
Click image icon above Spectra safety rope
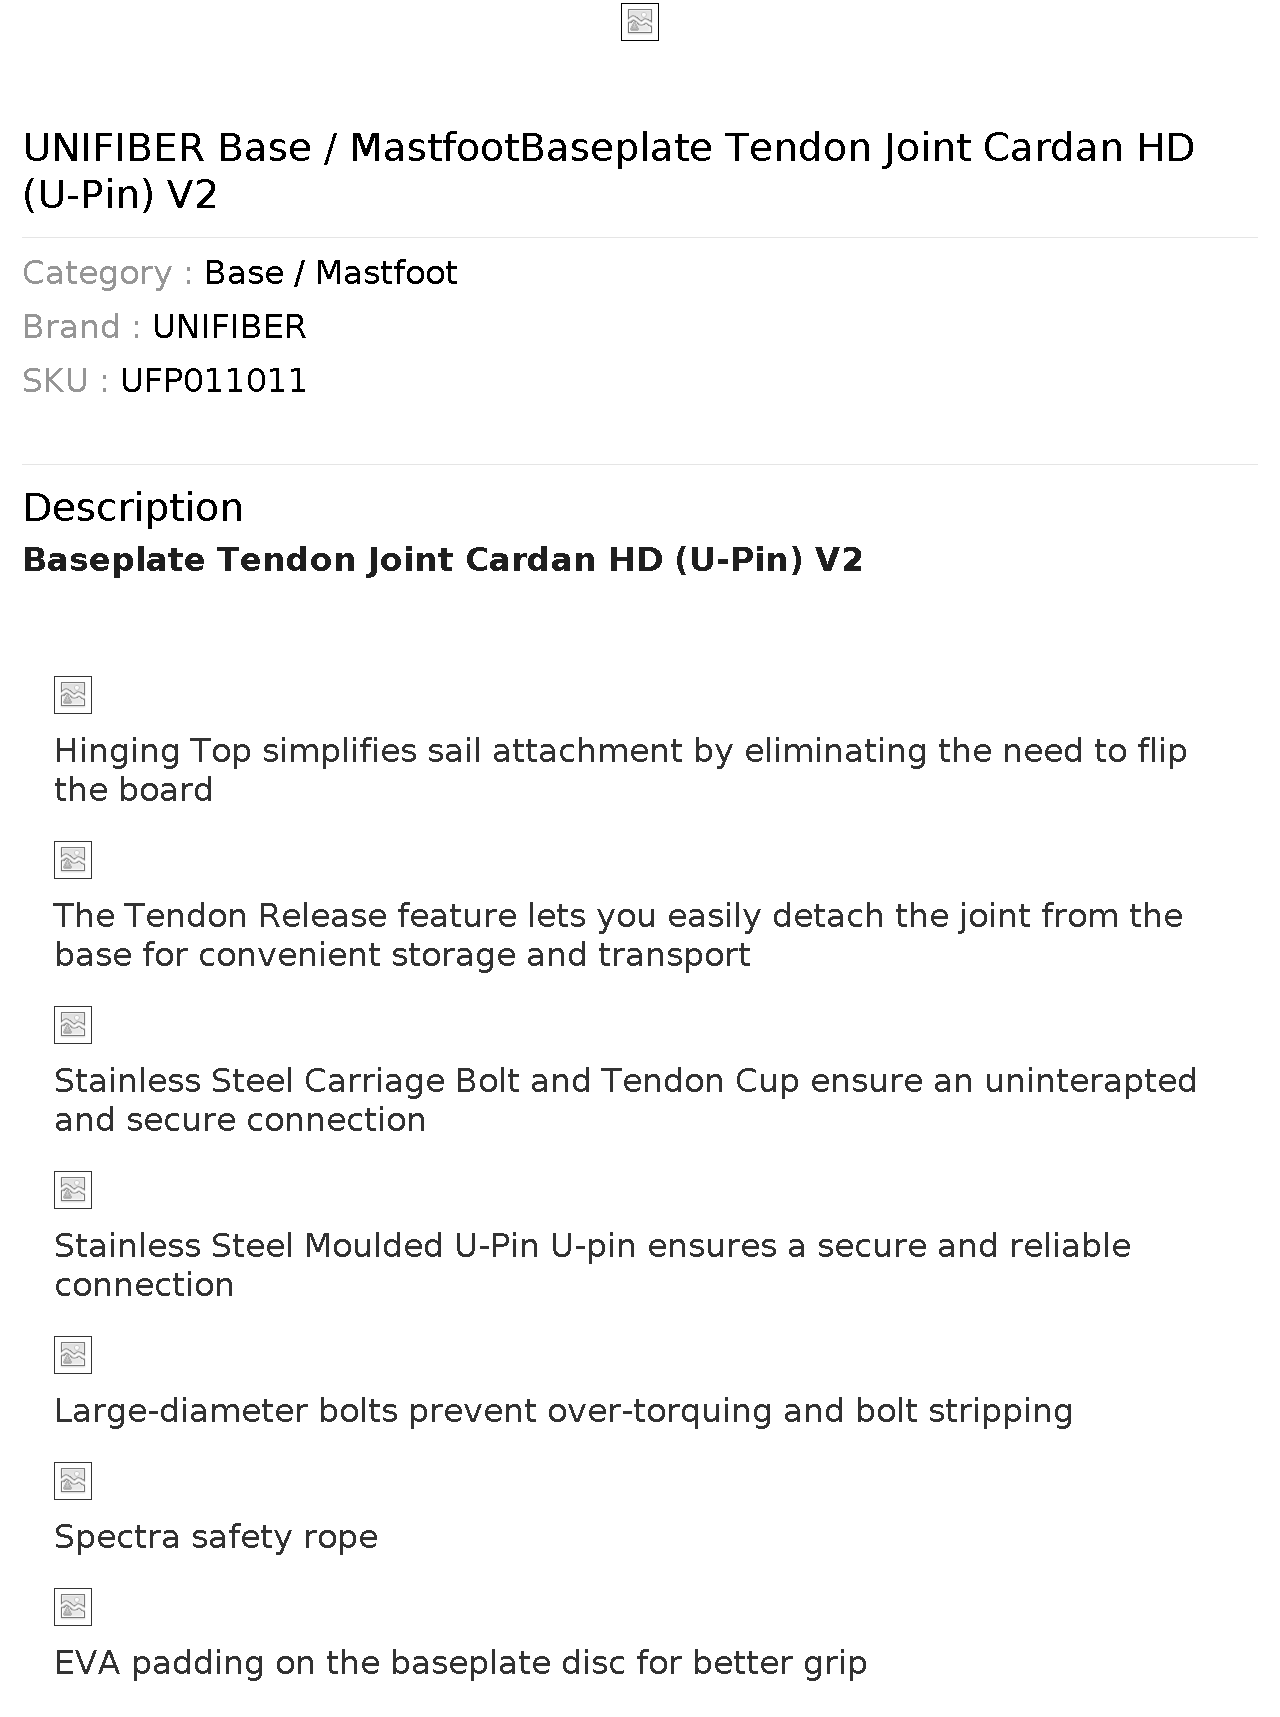(73, 1481)
